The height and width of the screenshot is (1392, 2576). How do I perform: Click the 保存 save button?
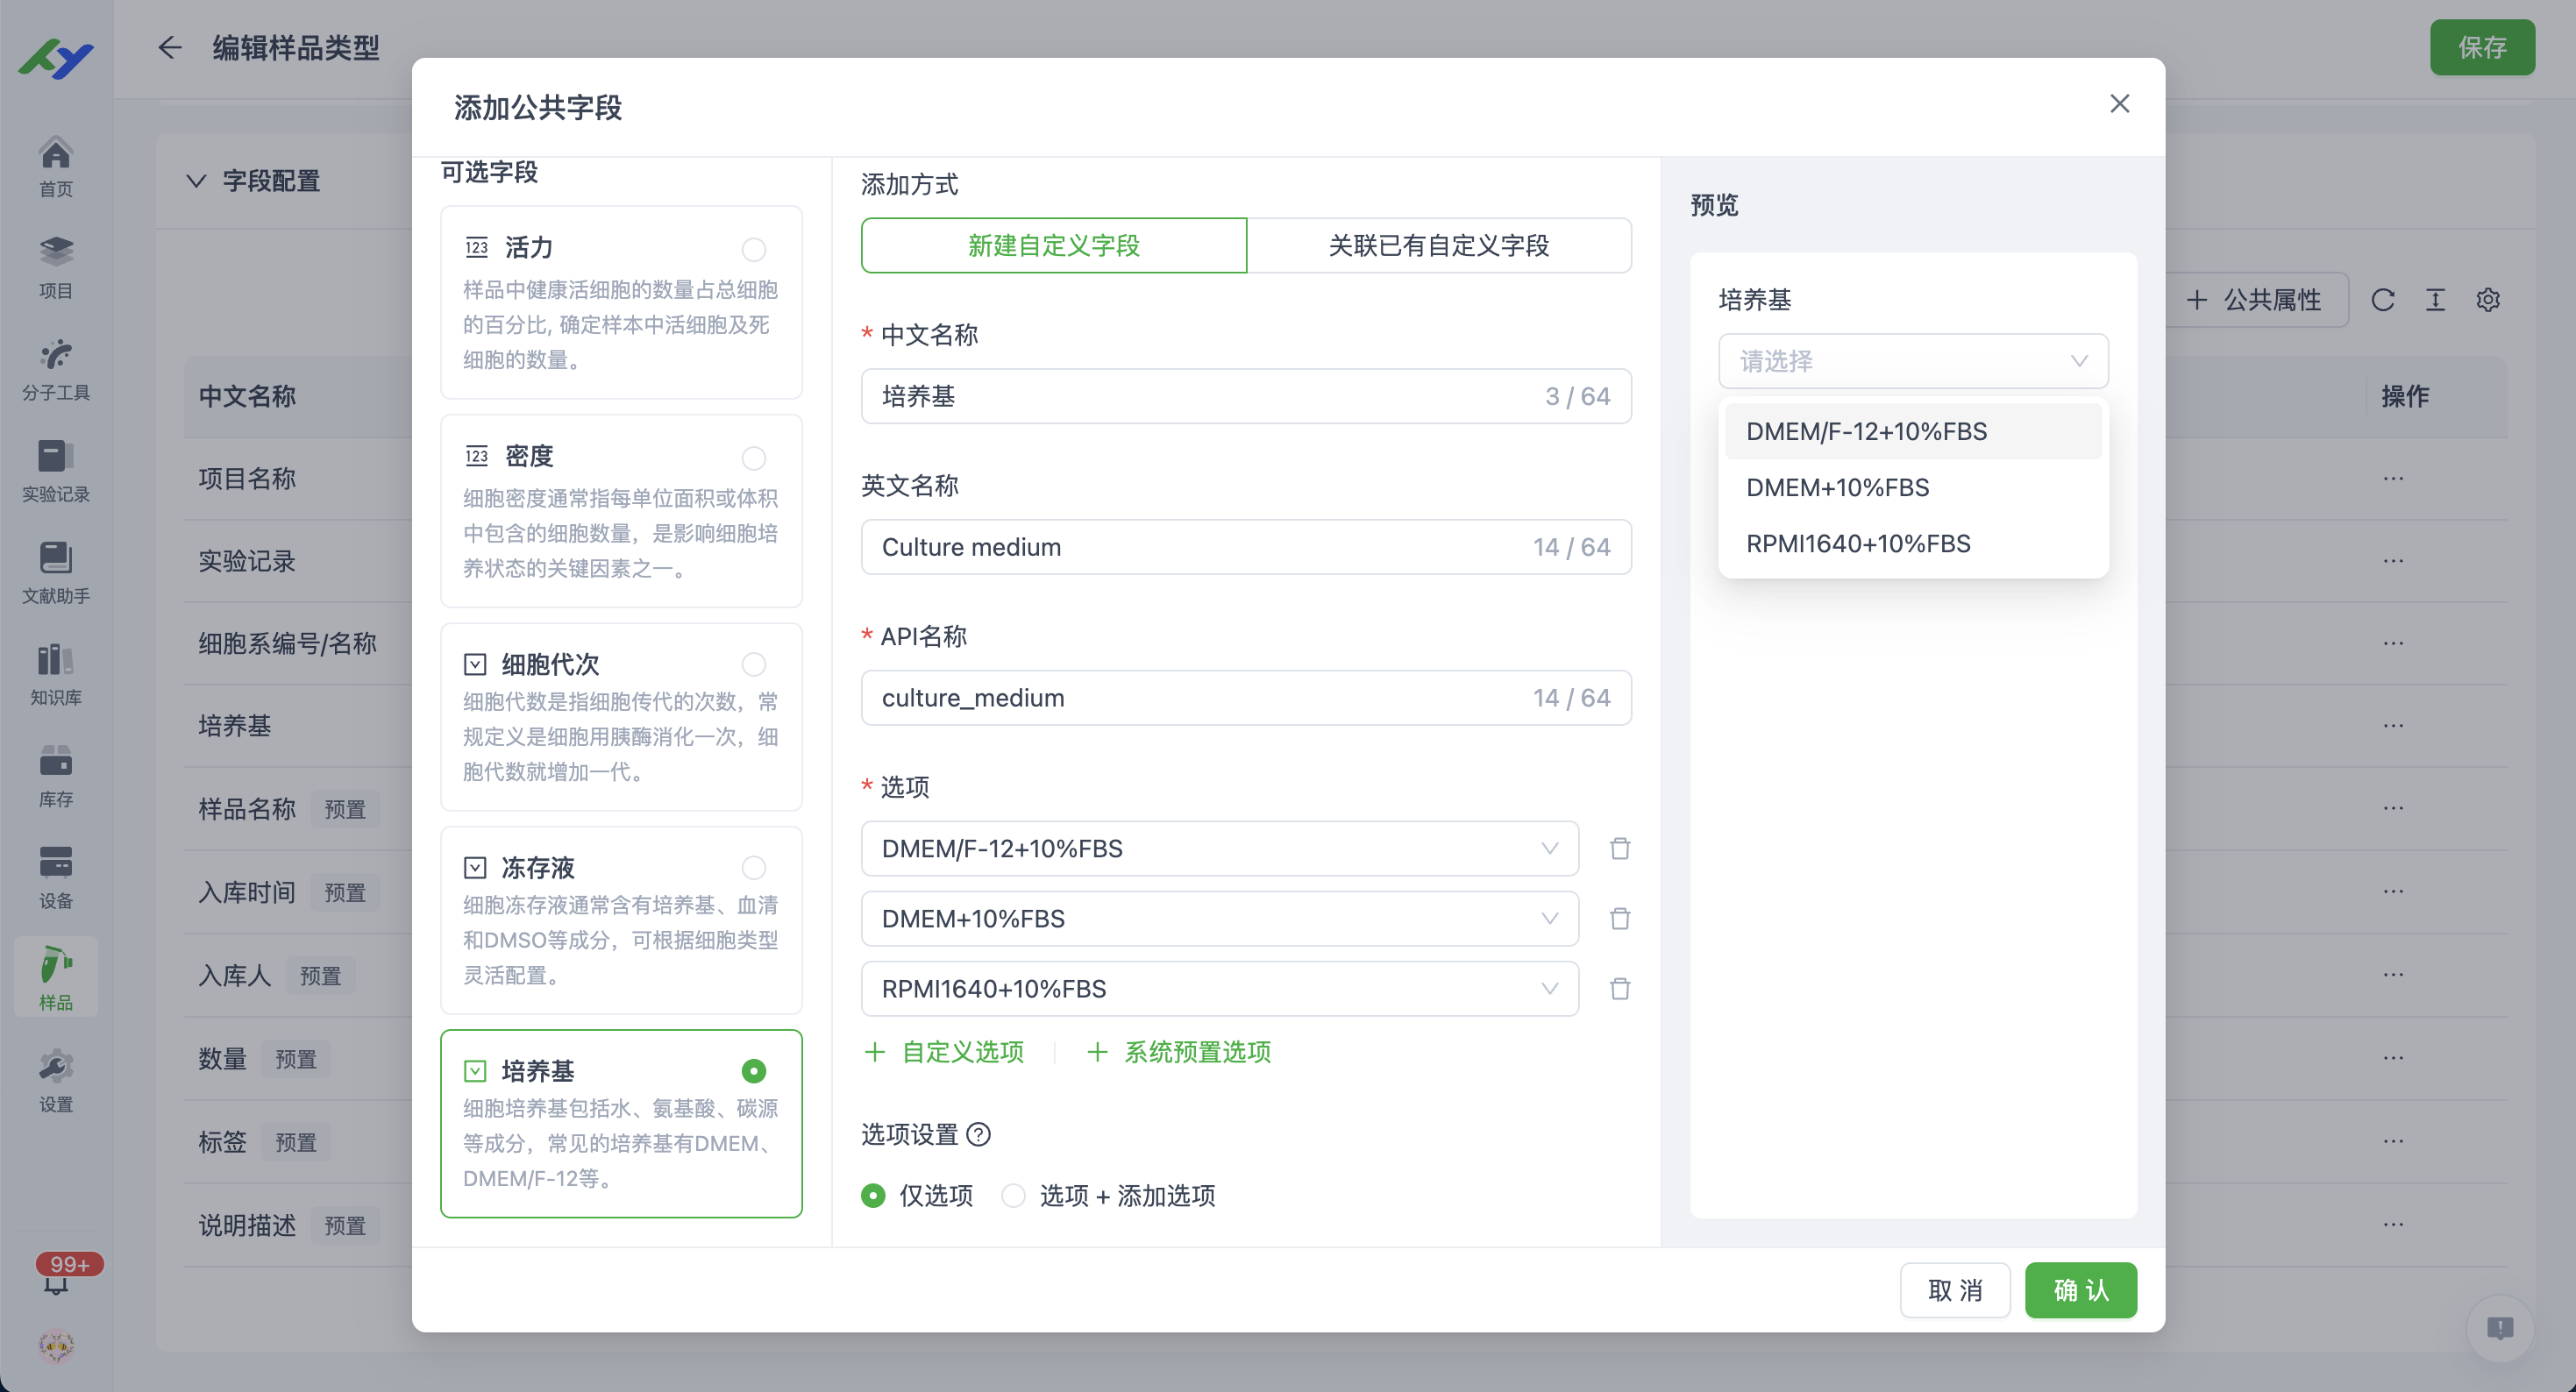(x=2483, y=47)
